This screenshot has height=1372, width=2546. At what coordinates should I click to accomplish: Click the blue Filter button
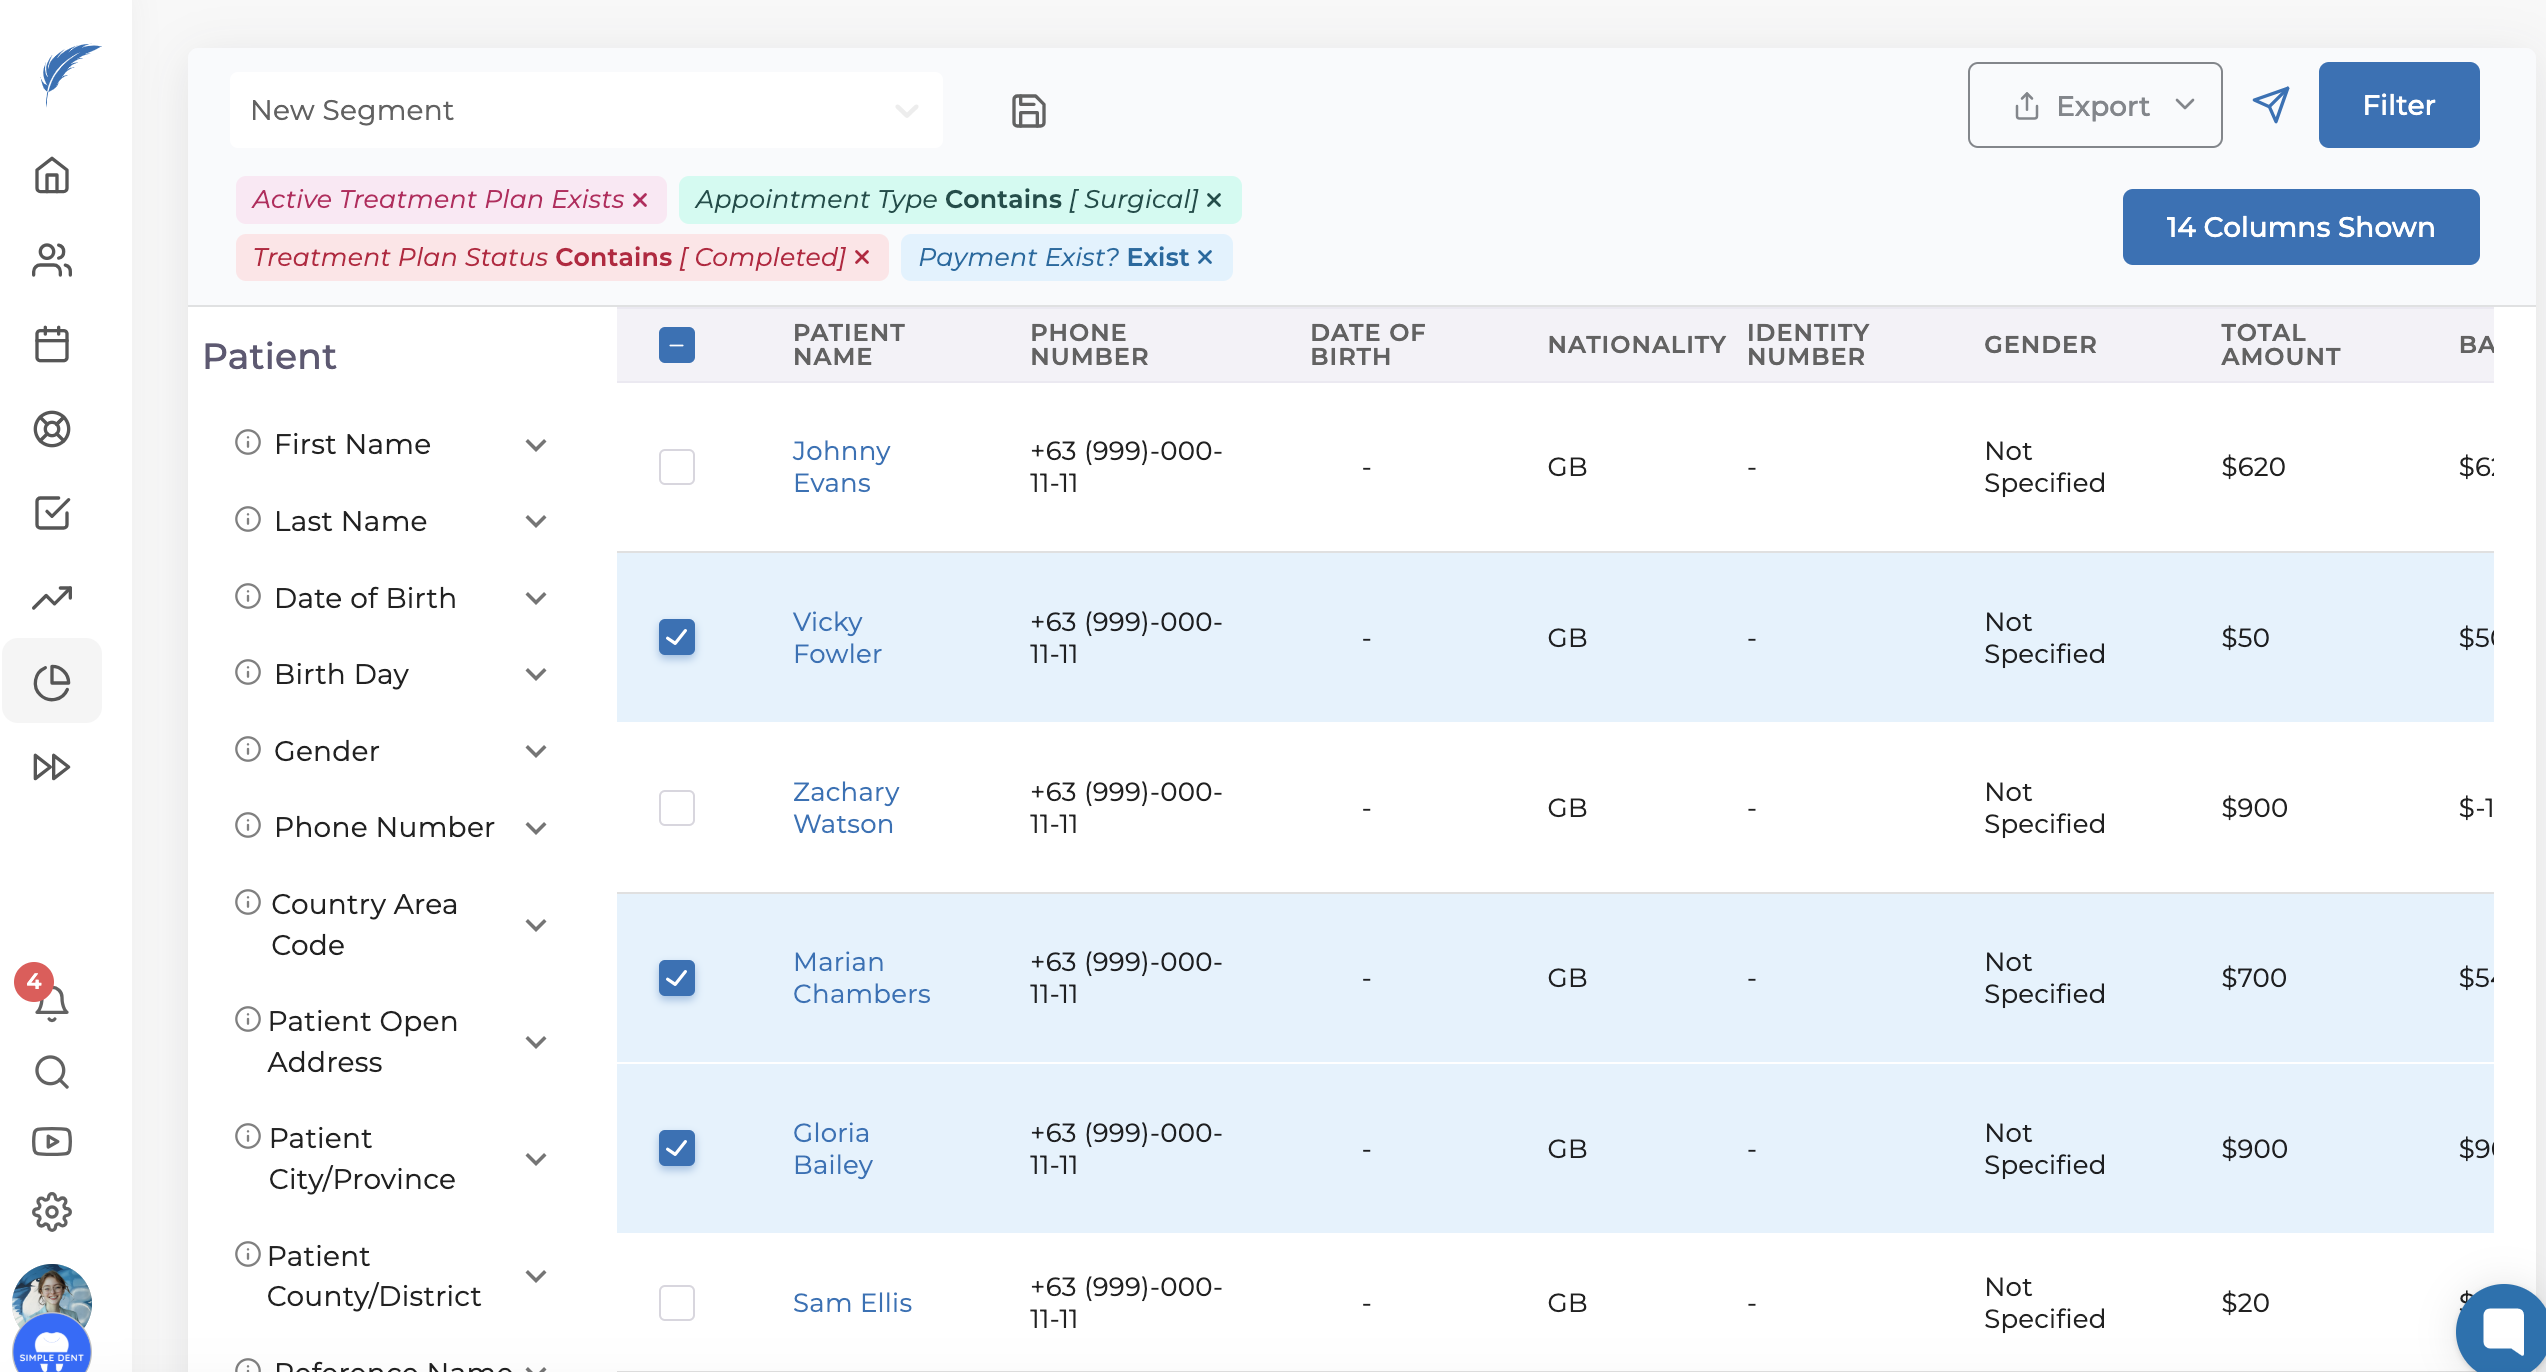tap(2398, 105)
